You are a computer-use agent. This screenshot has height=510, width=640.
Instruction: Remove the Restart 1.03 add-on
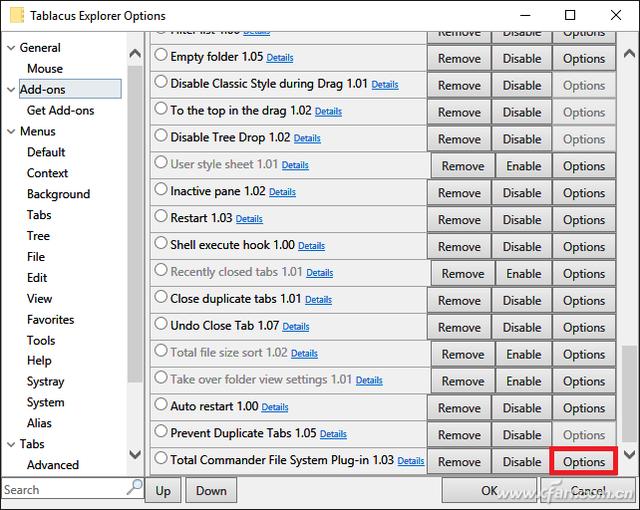(x=459, y=220)
